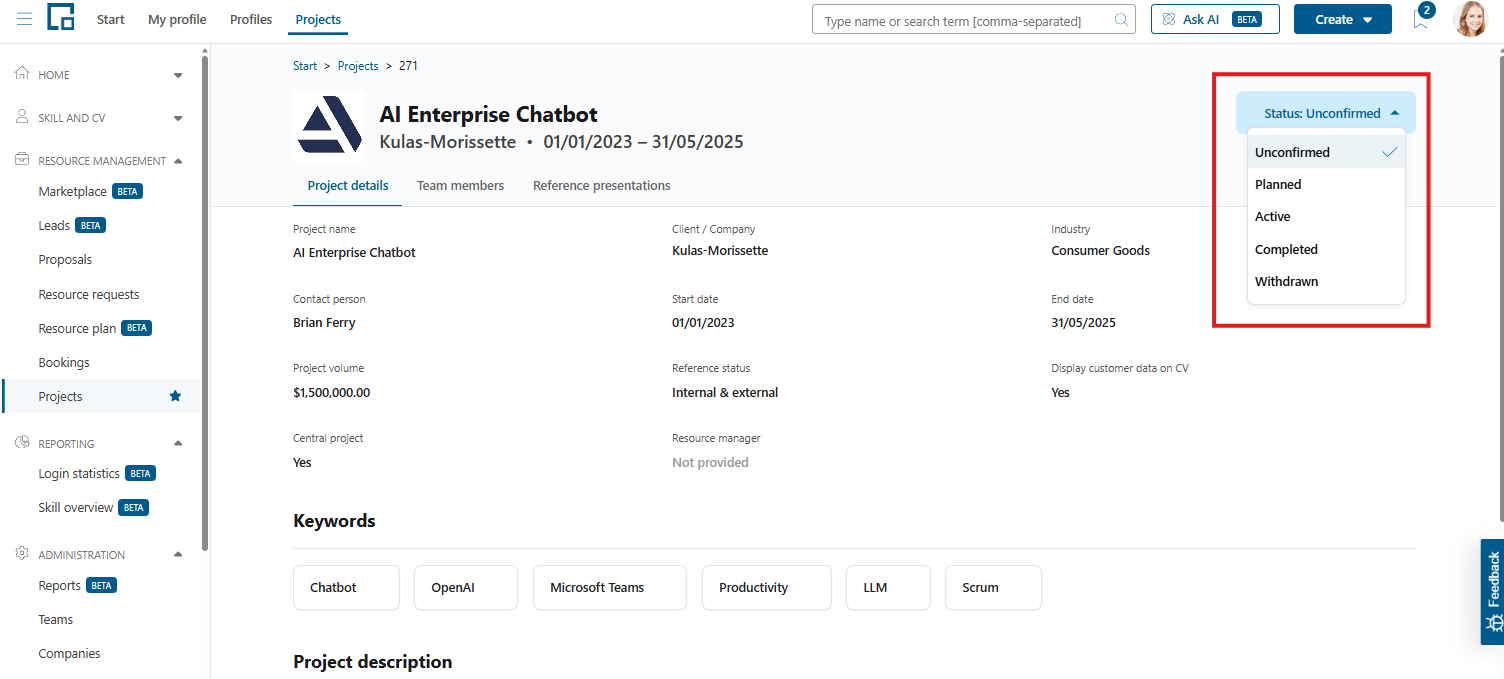Open bookmarks icon with badge 2
Viewport: 1504px width, 679px height.
(1421, 18)
